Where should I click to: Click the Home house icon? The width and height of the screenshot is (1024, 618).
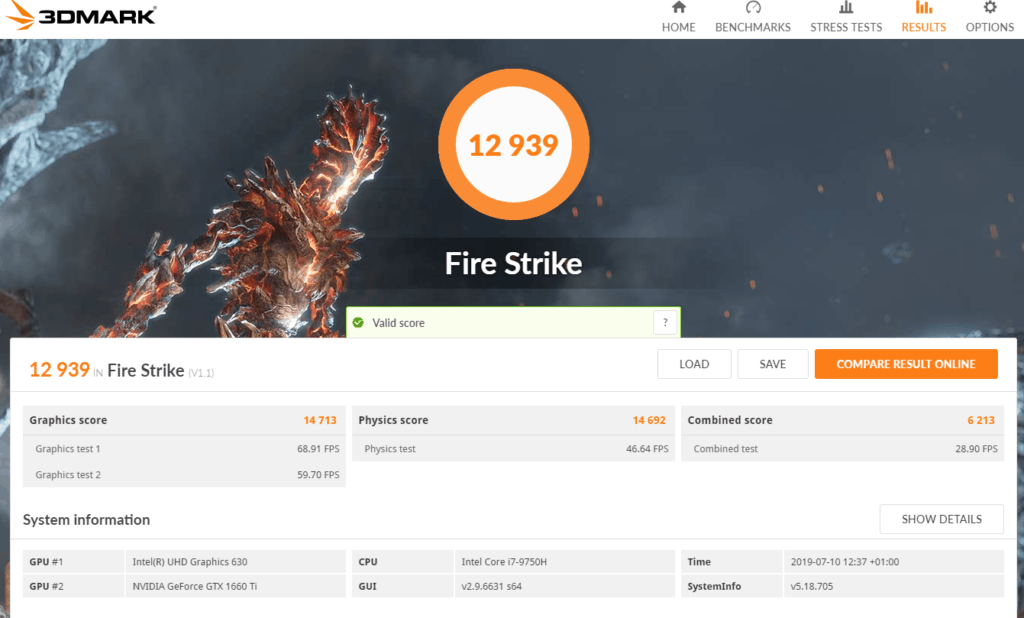(678, 8)
